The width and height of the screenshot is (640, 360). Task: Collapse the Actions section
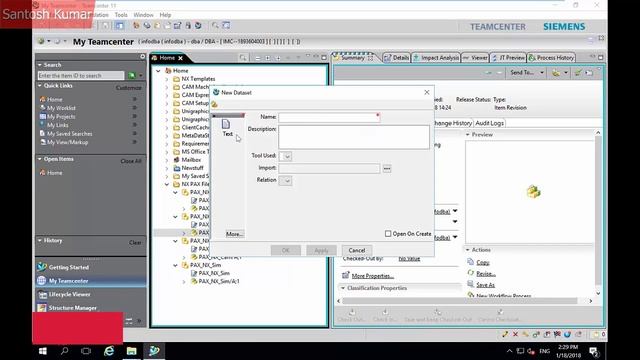(x=468, y=250)
